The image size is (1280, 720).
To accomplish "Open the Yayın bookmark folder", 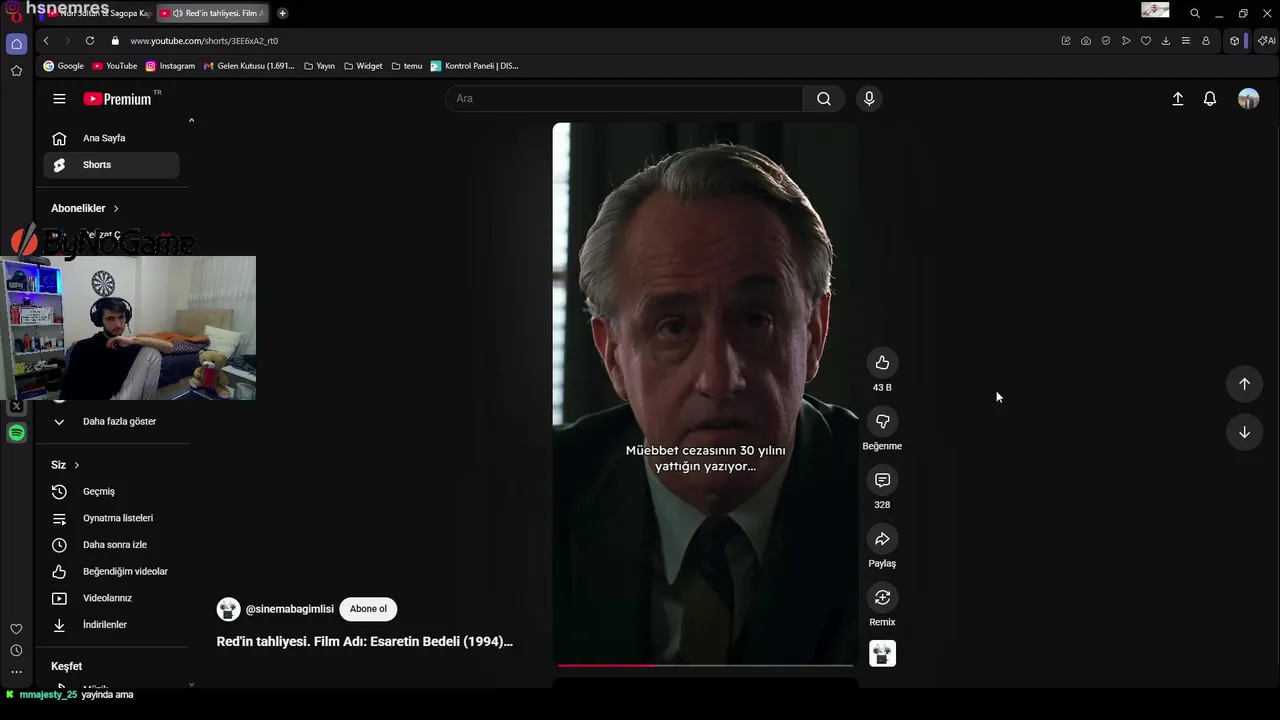I will pyautogui.click(x=319, y=66).
